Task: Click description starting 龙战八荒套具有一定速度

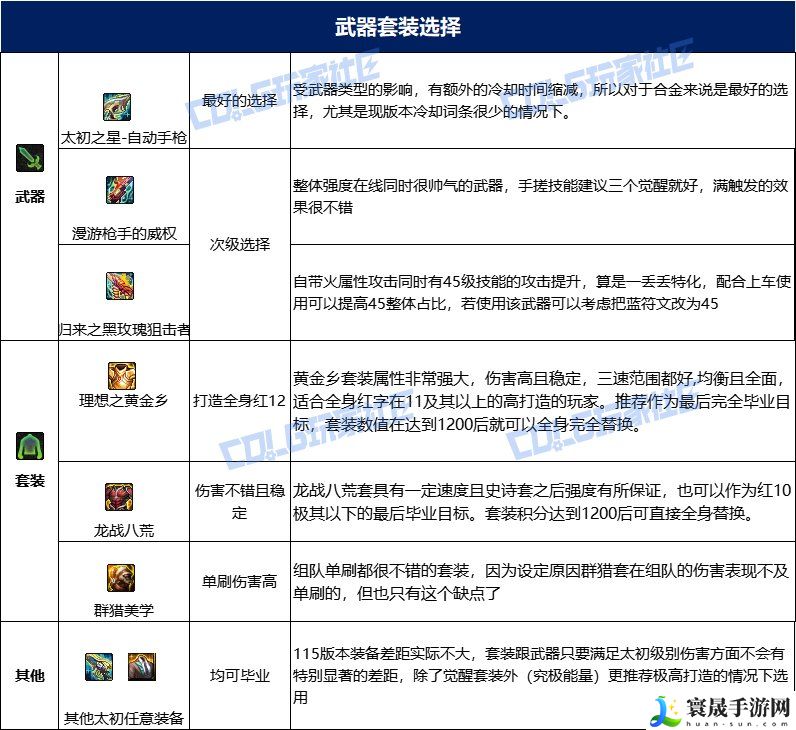Action: click(x=542, y=502)
